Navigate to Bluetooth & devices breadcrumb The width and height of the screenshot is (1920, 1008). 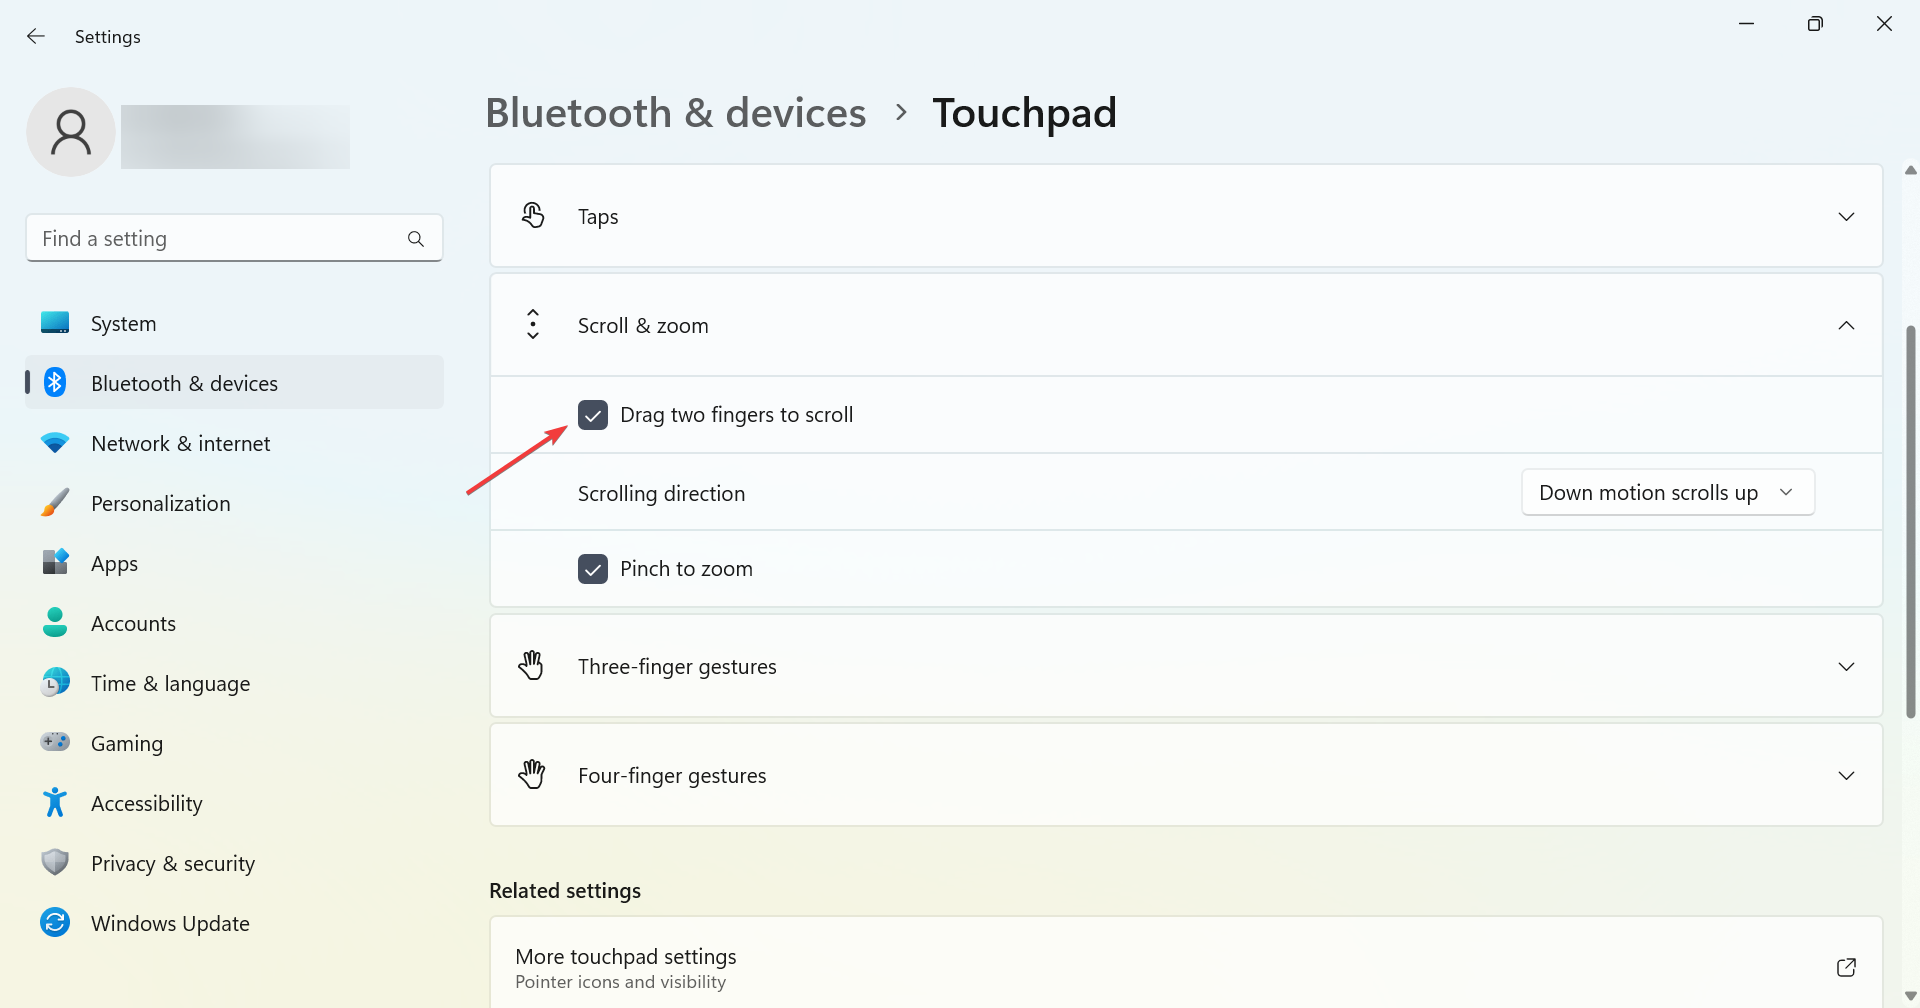[675, 113]
